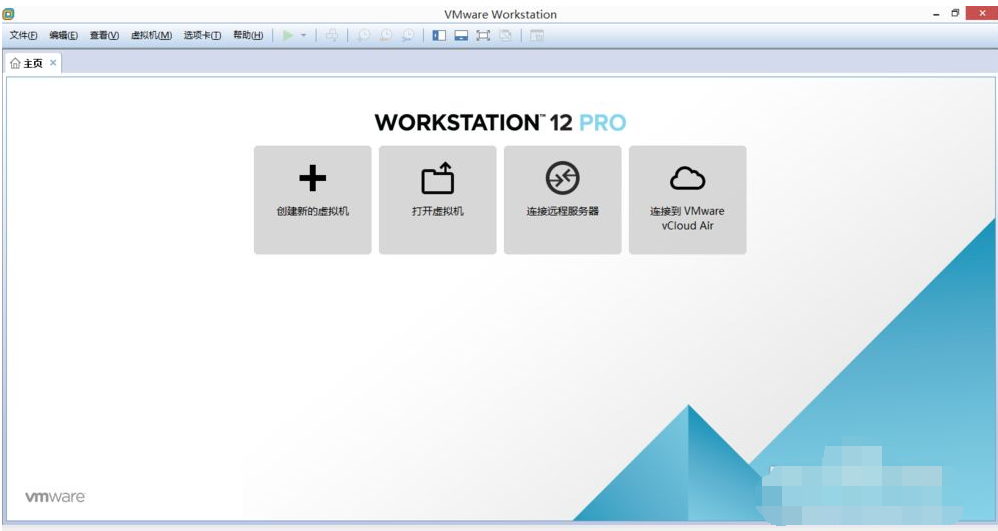Open the 编辑(E) menu
998x531 pixels.
point(63,35)
